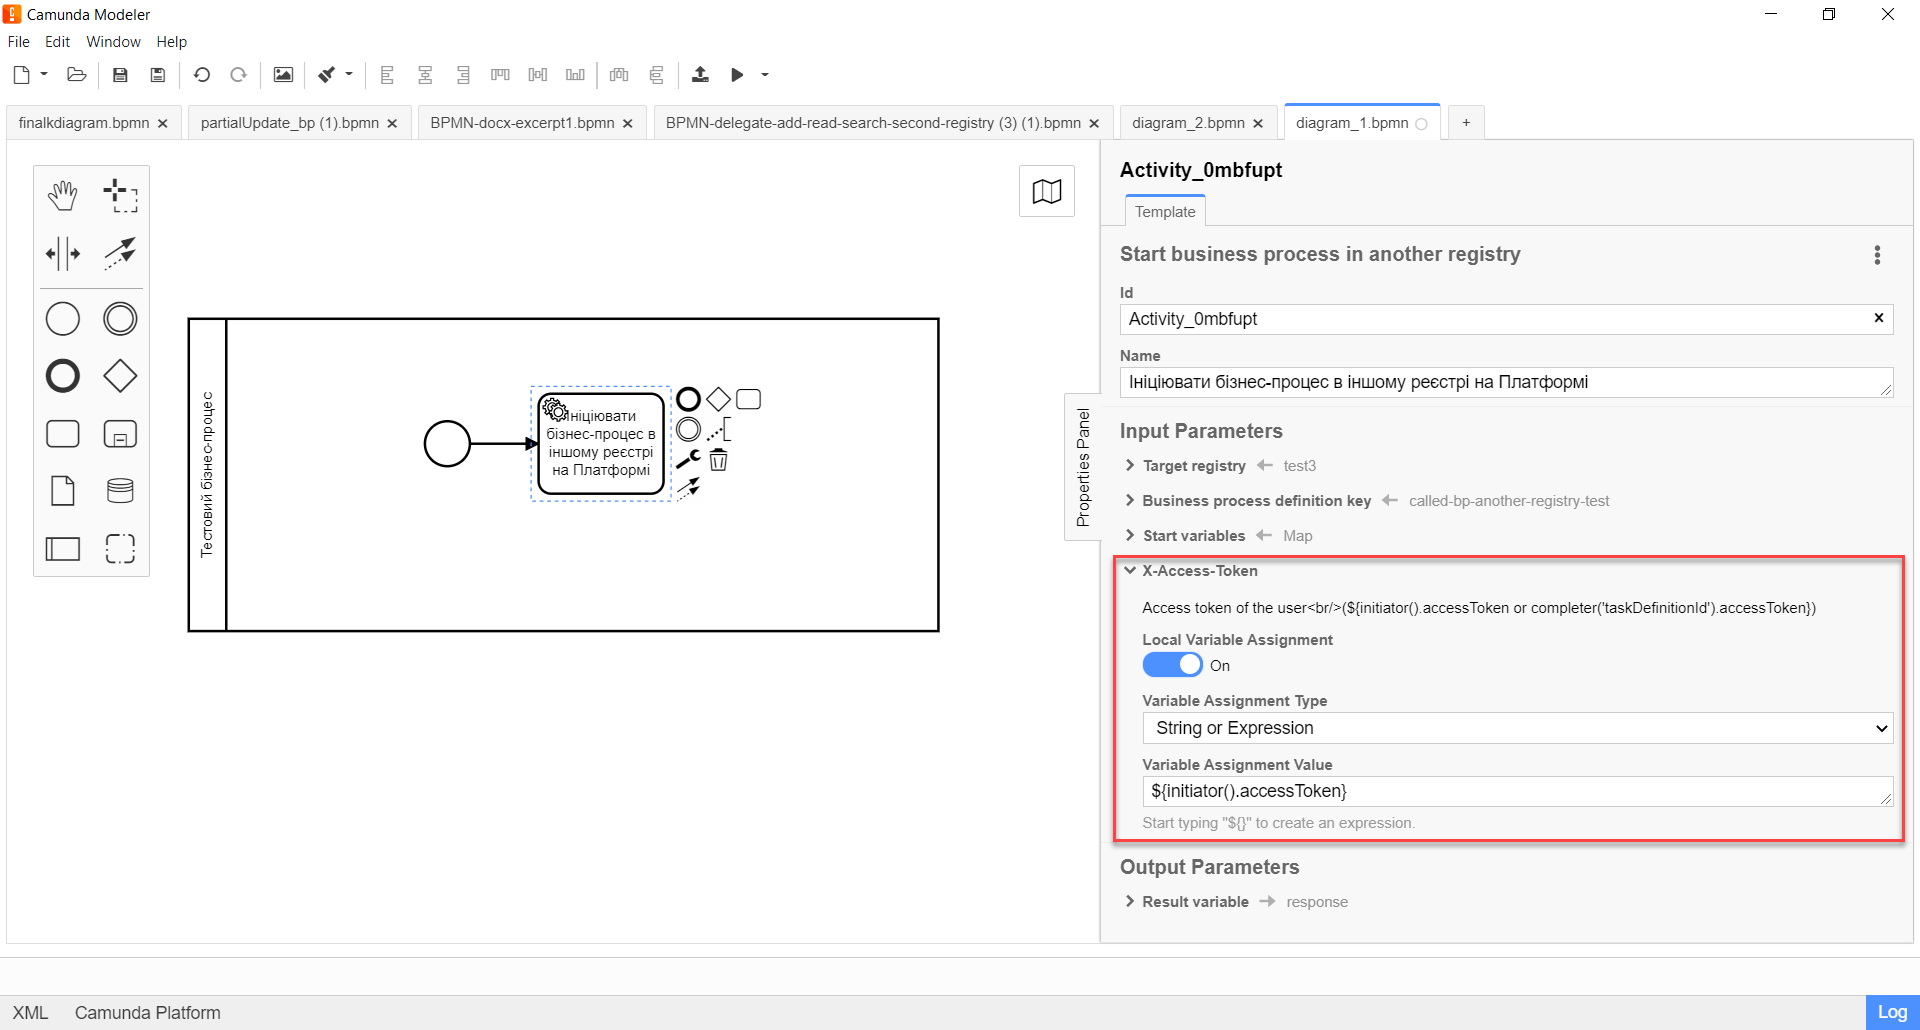Change element type with the wrench icon

tap(688, 460)
